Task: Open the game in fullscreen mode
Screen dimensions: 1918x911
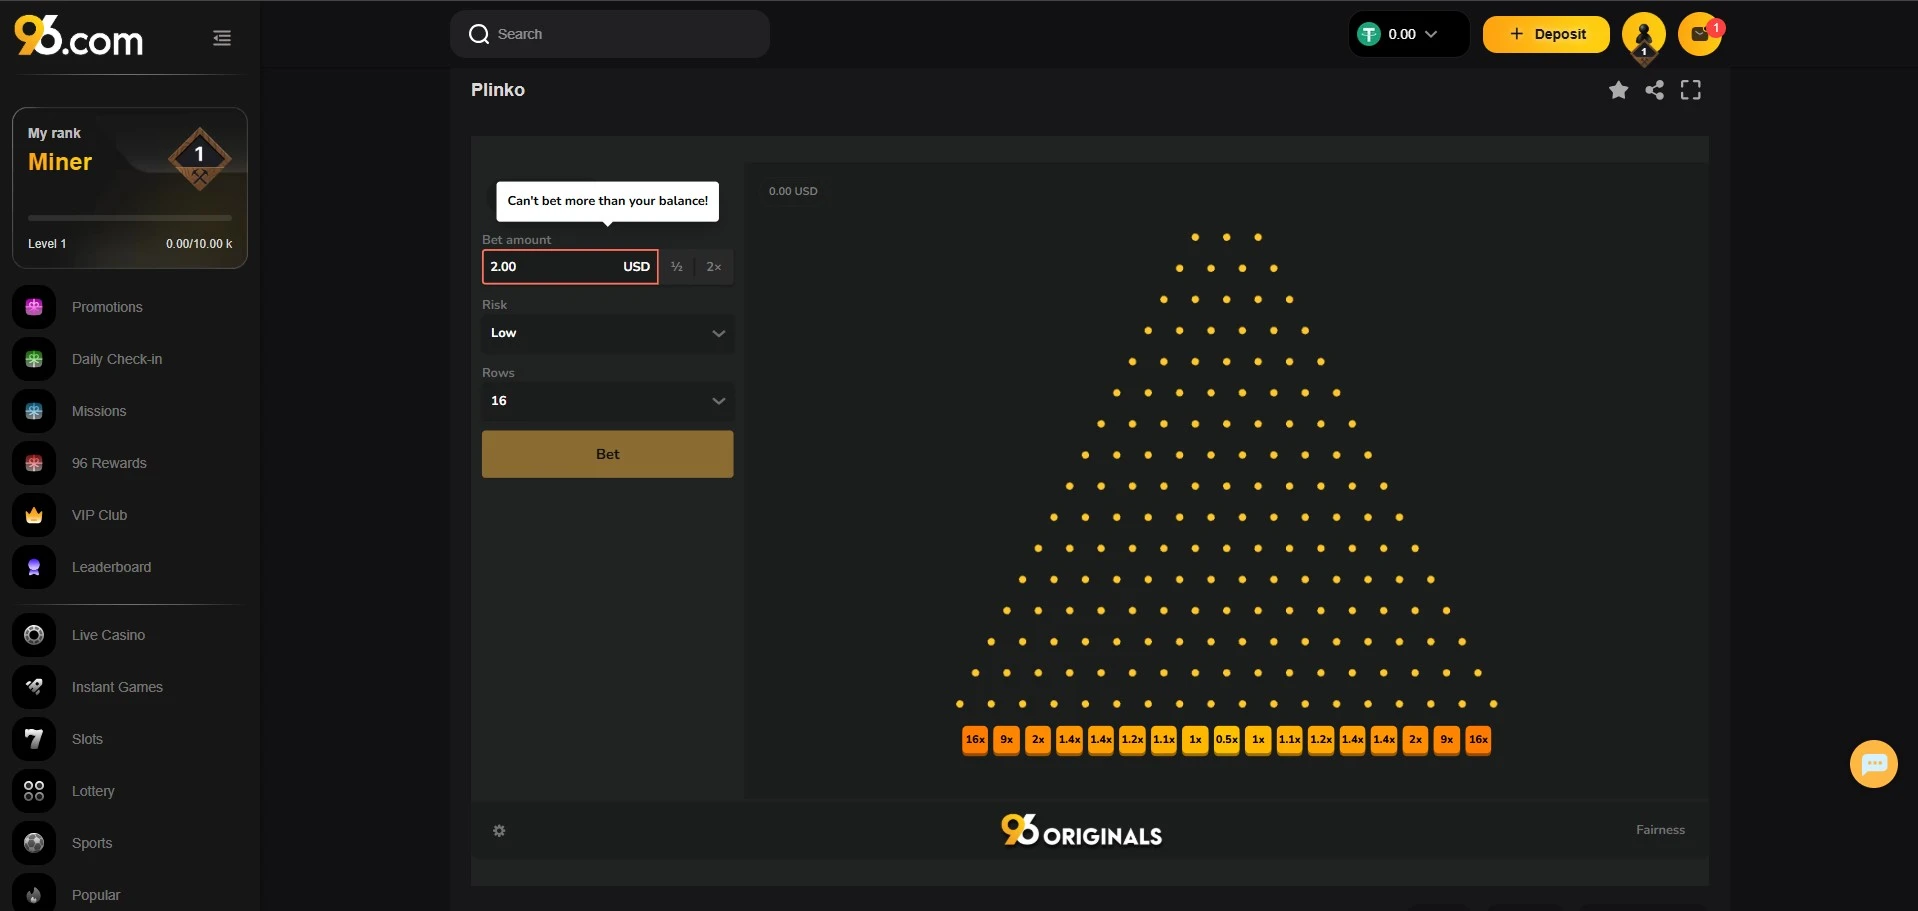Action: pos(1691,90)
